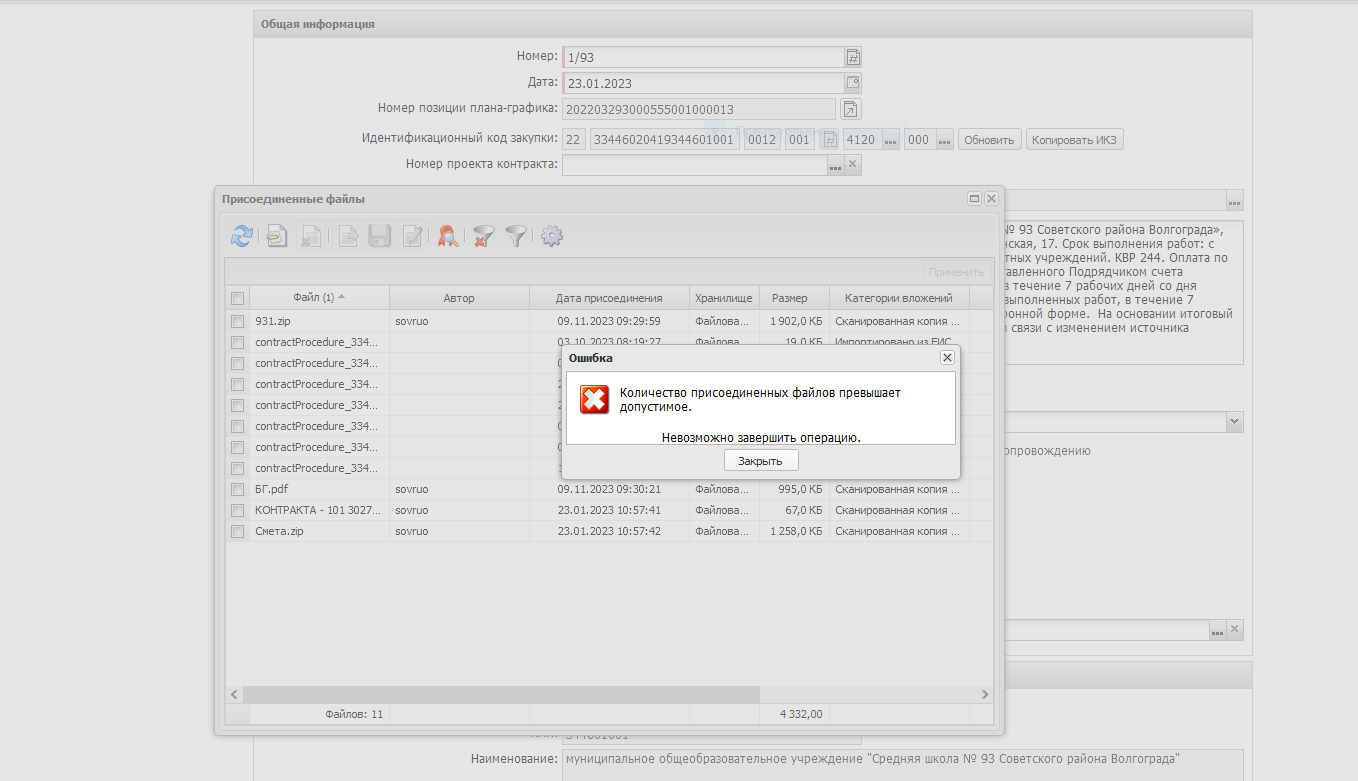Click the signature verification icon with red ribbon
Image resolution: width=1358 pixels, height=781 pixels.
pyautogui.click(x=448, y=236)
